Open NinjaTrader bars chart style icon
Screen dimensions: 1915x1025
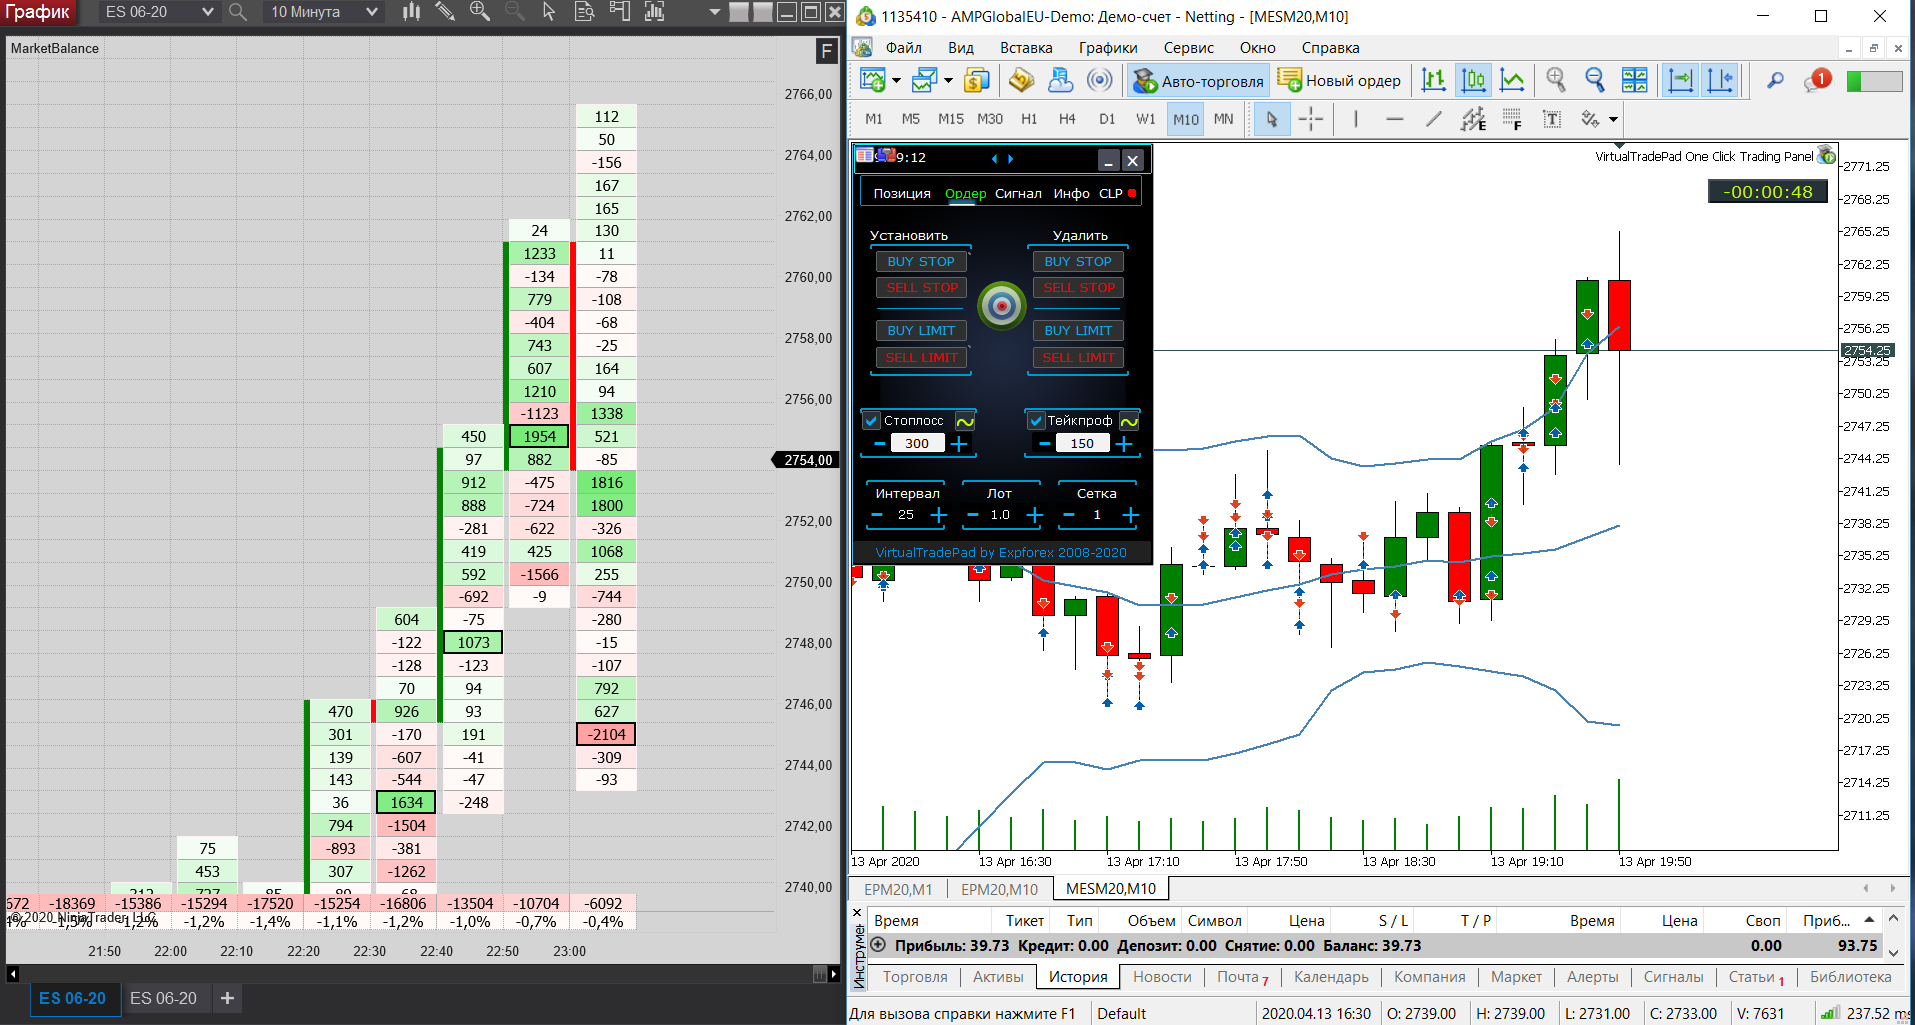click(411, 12)
